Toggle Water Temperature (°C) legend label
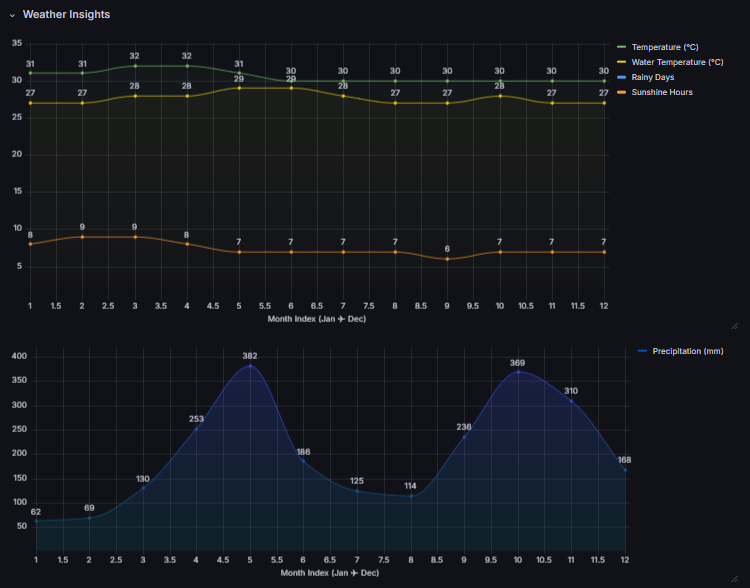Screen dimensions: 750x588 click(x=676, y=62)
